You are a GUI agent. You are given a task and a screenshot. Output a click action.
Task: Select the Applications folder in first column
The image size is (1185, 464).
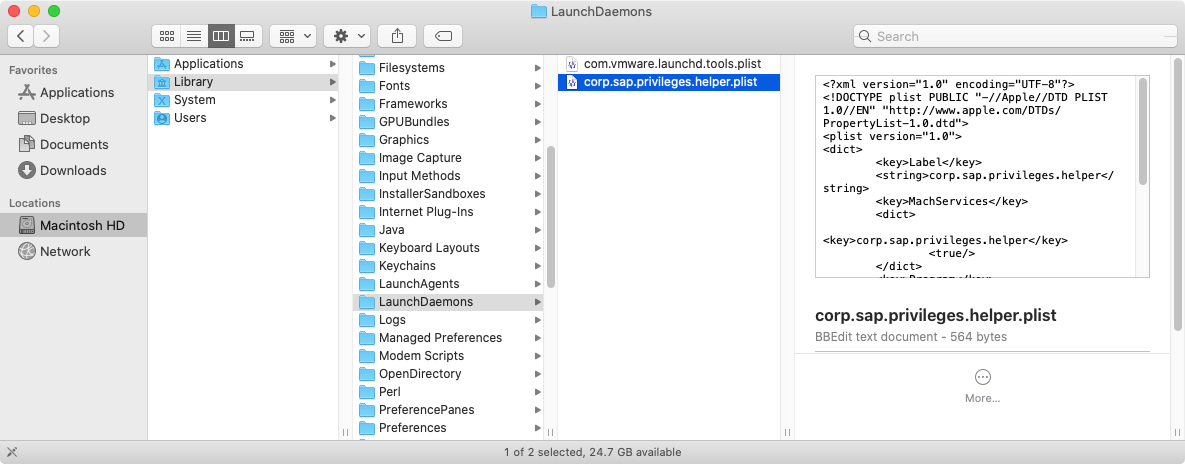(244, 63)
